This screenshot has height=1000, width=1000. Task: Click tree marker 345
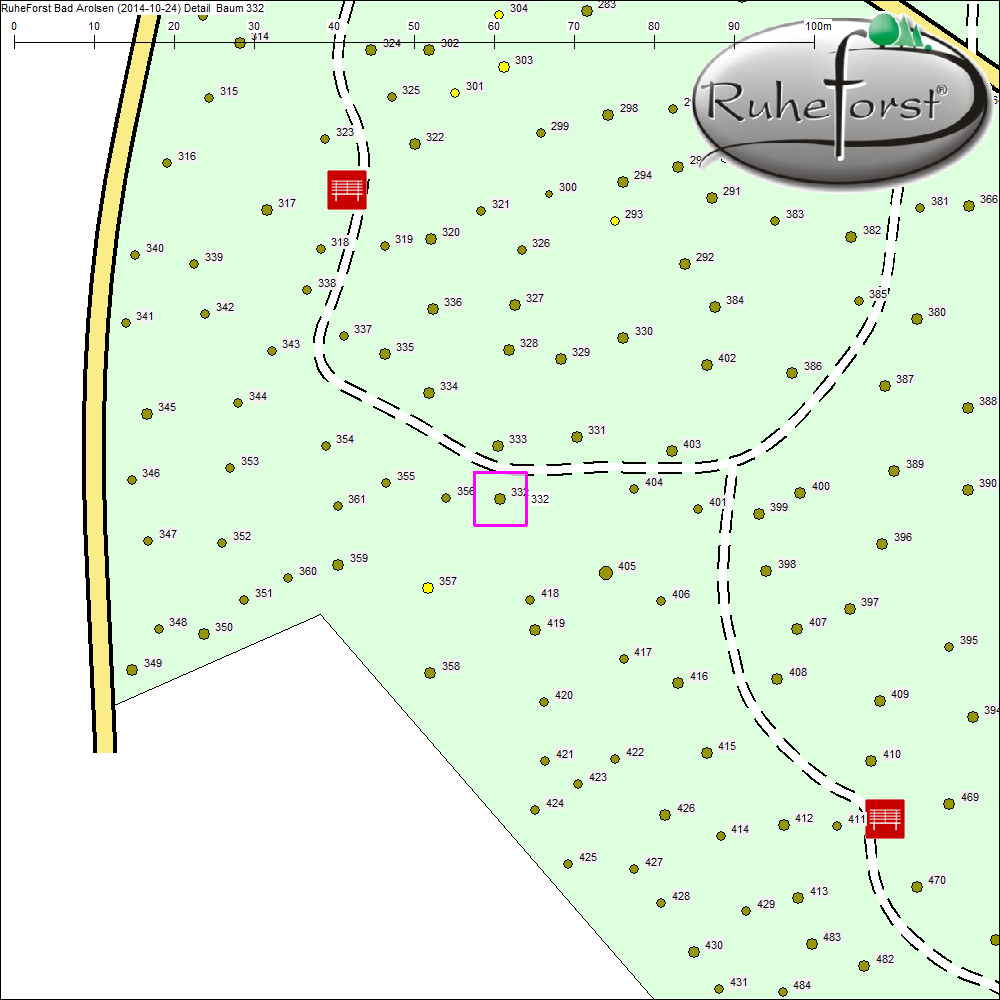147,413
